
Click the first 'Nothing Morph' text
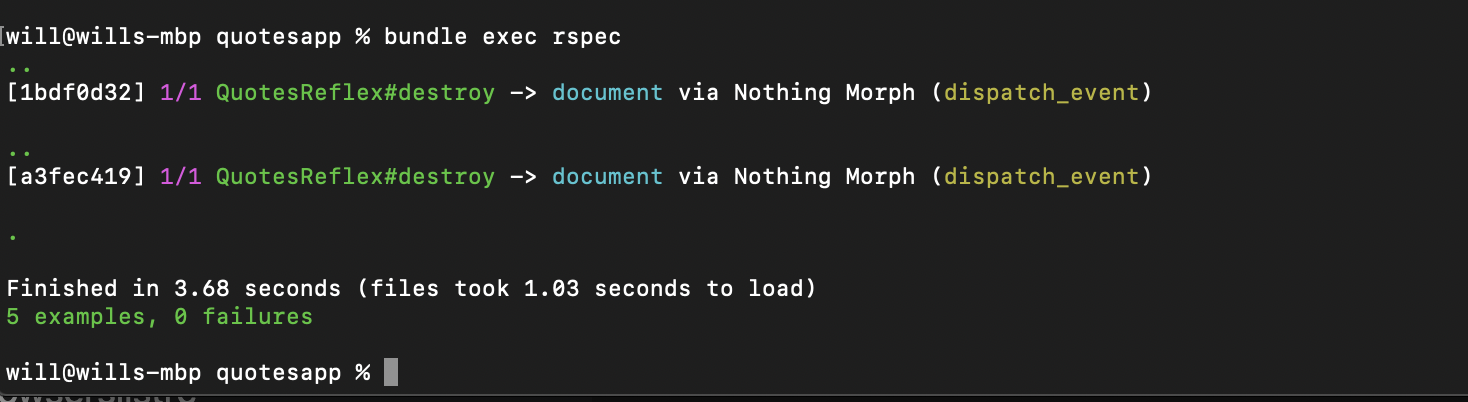point(824,93)
